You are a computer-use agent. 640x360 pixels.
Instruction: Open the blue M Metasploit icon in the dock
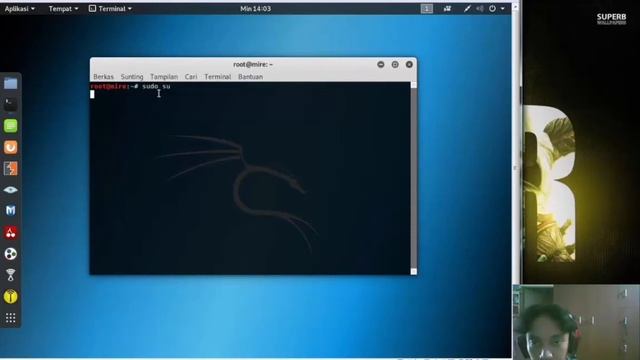click(11, 211)
